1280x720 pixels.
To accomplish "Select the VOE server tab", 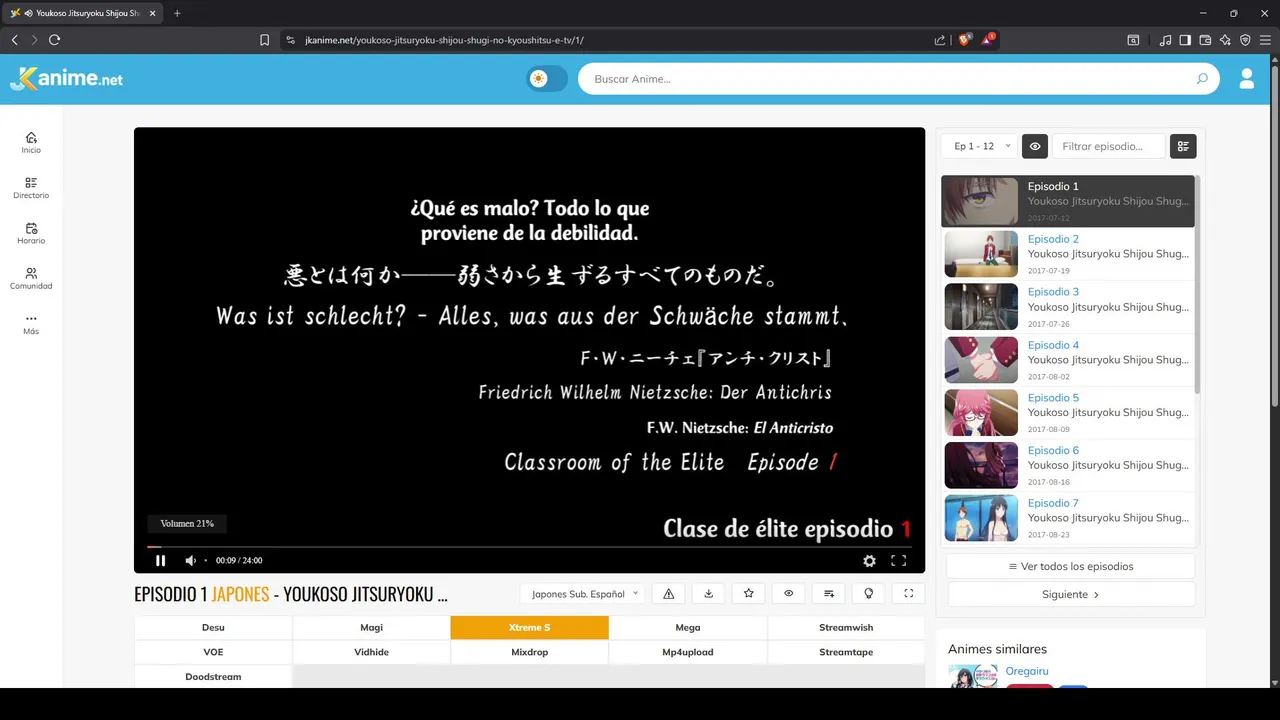I will [x=213, y=652].
